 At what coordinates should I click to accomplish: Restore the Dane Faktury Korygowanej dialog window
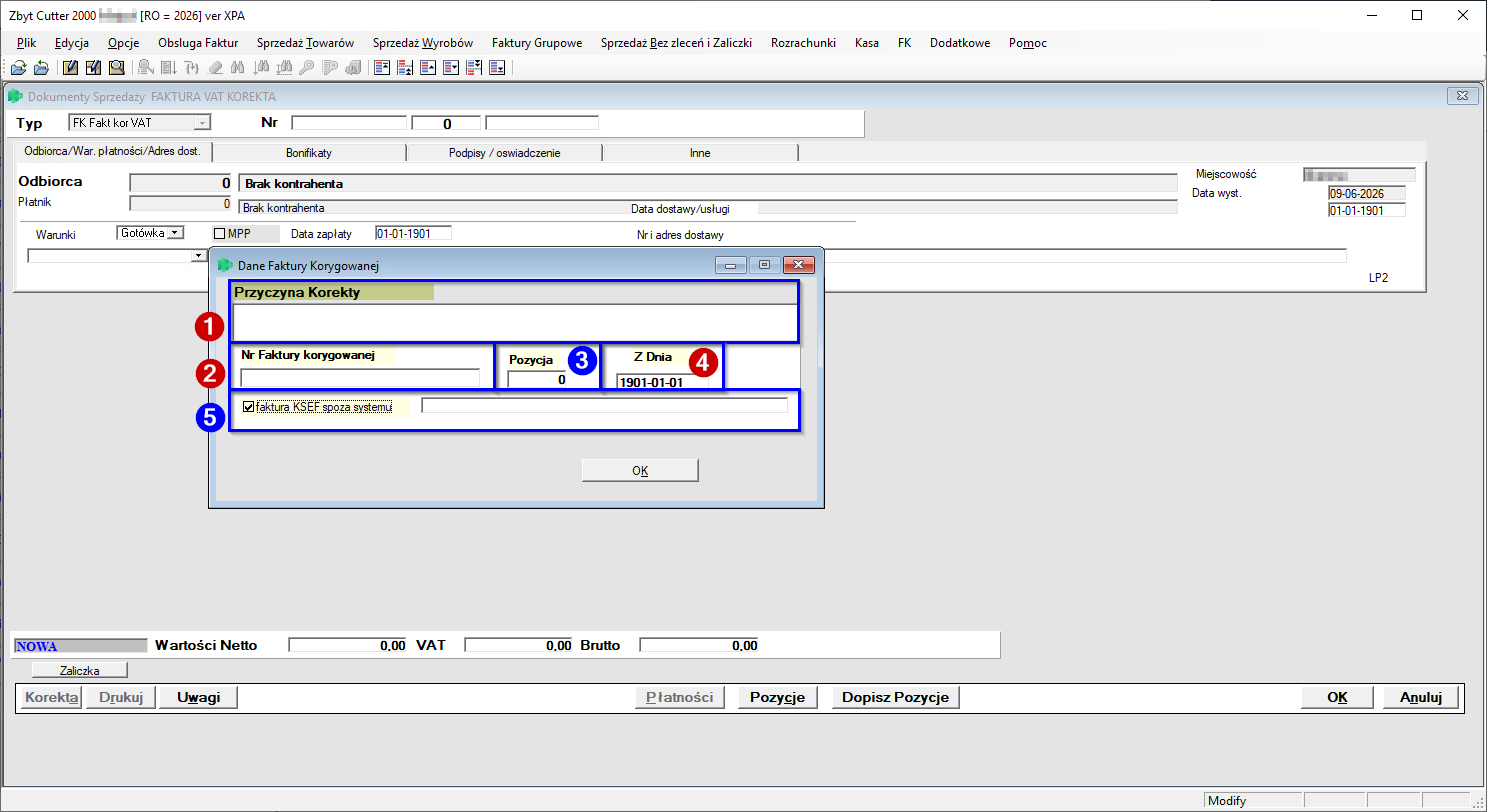pyautogui.click(x=765, y=265)
